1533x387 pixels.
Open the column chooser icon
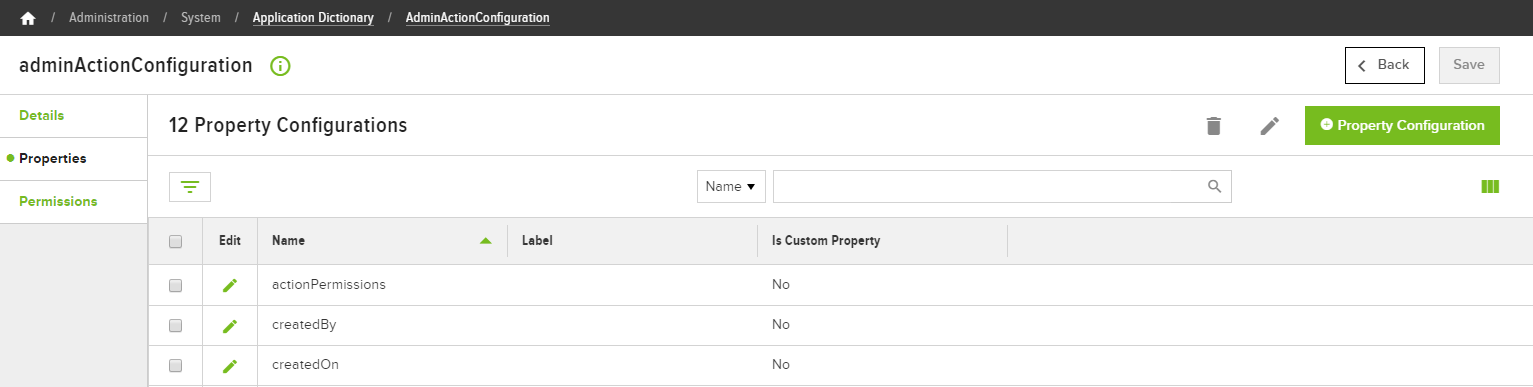[1490, 186]
